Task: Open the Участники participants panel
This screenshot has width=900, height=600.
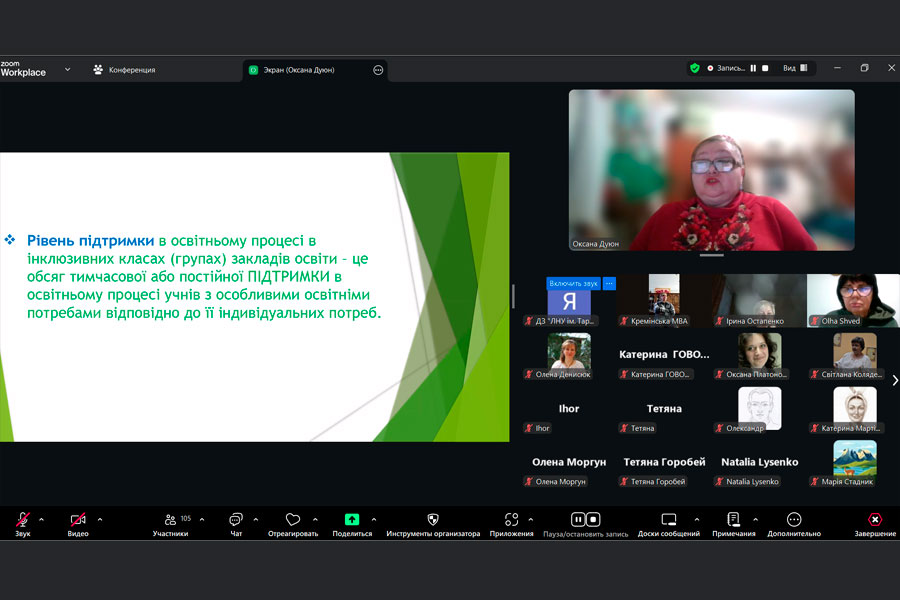Action: click(171, 520)
